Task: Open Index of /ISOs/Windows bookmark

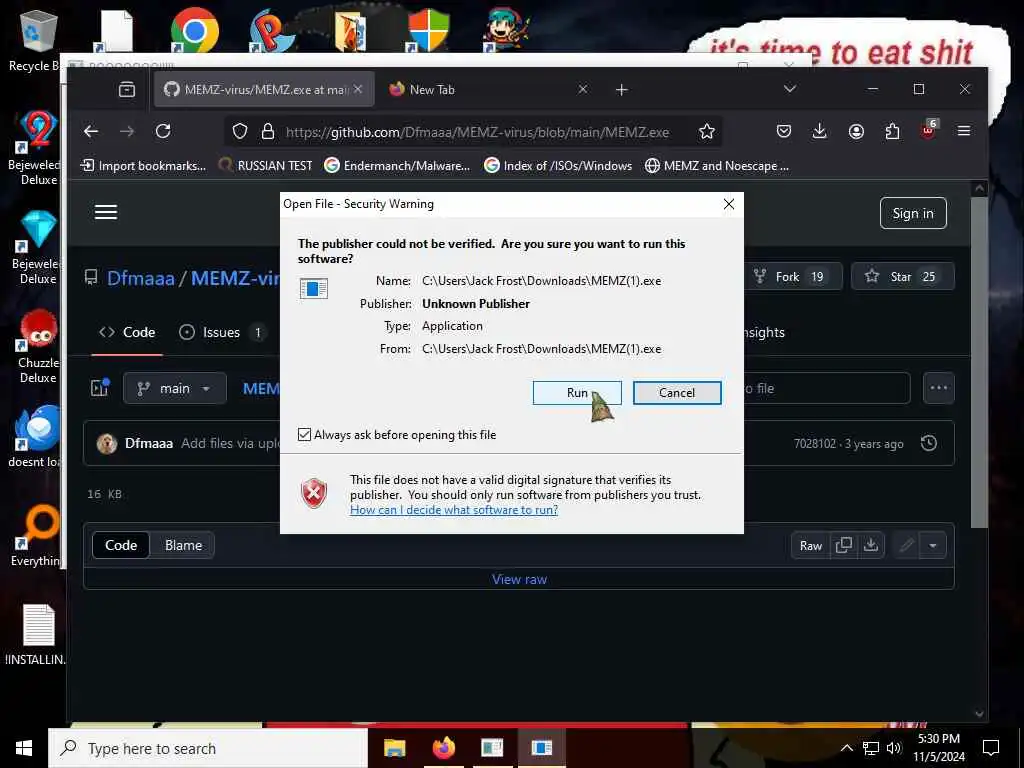Action: (x=558, y=166)
